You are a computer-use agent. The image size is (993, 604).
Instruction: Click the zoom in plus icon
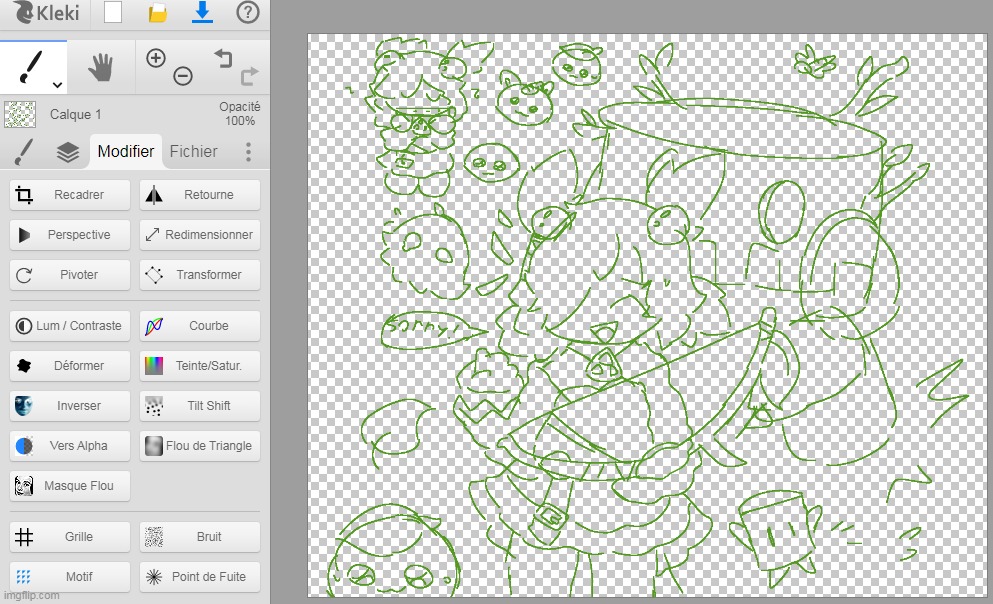(x=155, y=58)
